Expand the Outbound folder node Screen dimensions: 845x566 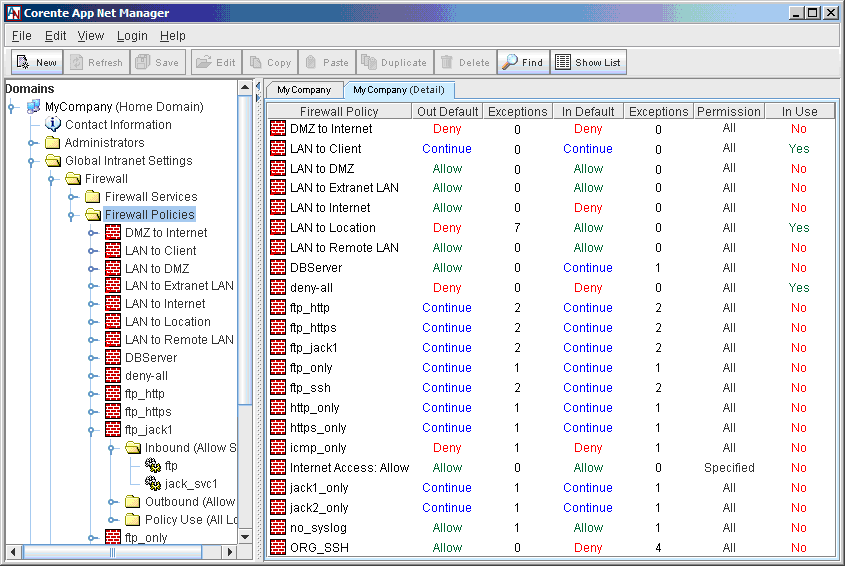pyautogui.click(x=112, y=502)
